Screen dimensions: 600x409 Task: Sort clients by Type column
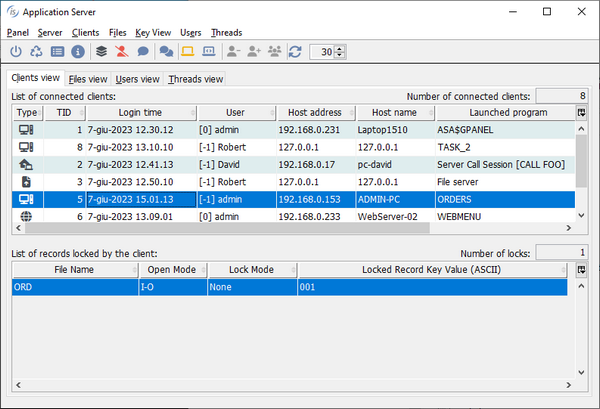28,112
